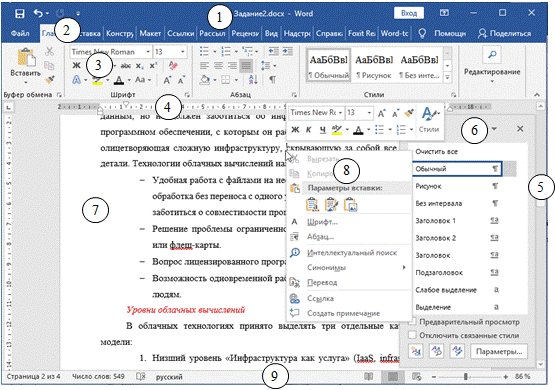This screenshot has height=390, width=555.
Task: Paste as a picture in Параметры вставки
Action: 350,205
